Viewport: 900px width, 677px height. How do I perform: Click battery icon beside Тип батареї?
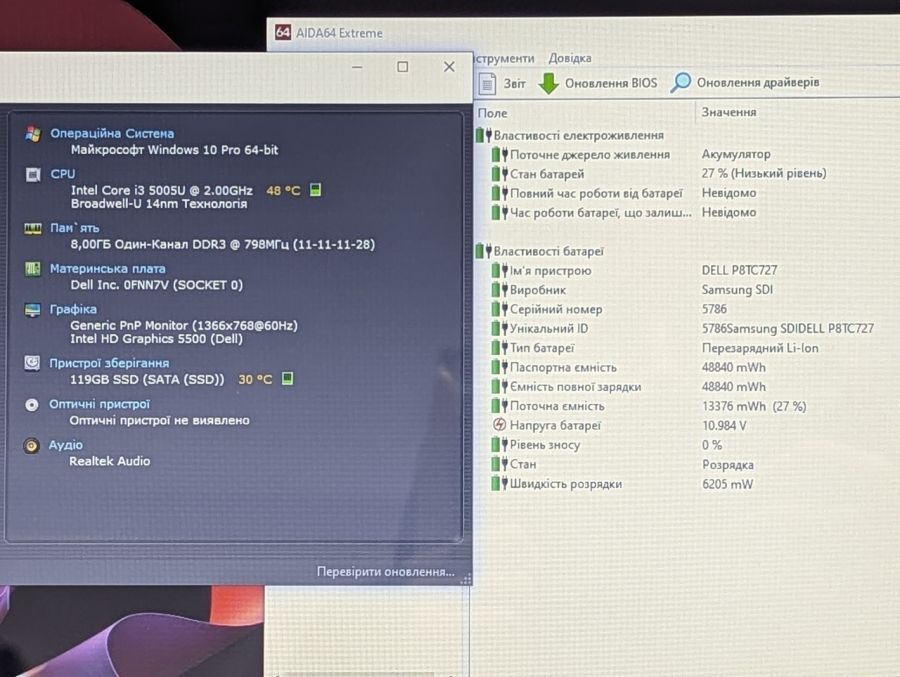click(499, 347)
